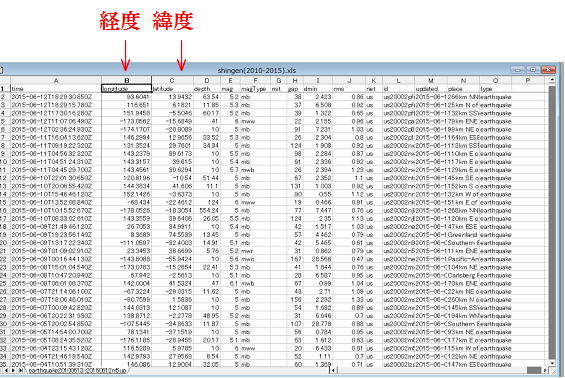The width and height of the screenshot is (565, 378).
Task: Select the column C header
Action: (172, 81)
